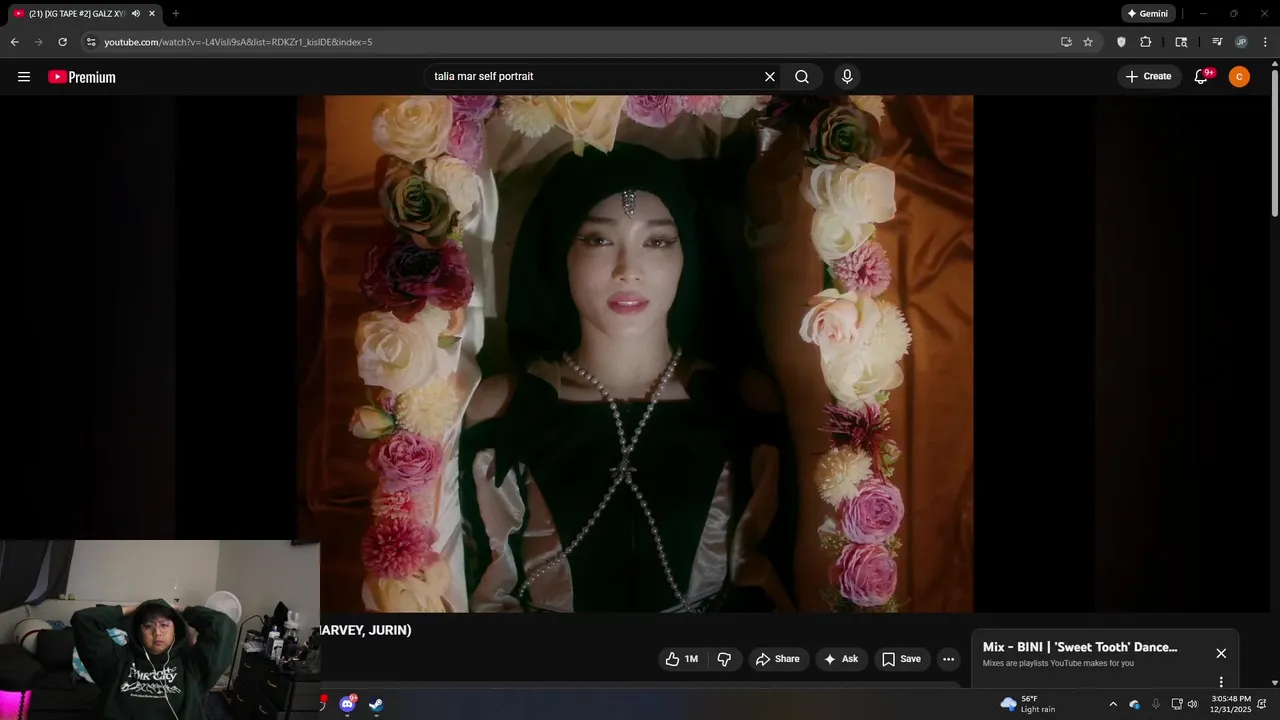This screenshot has height=720, width=1280.
Task: Show hidden system tray icons chevron
Action: [x=1113, y=704]
